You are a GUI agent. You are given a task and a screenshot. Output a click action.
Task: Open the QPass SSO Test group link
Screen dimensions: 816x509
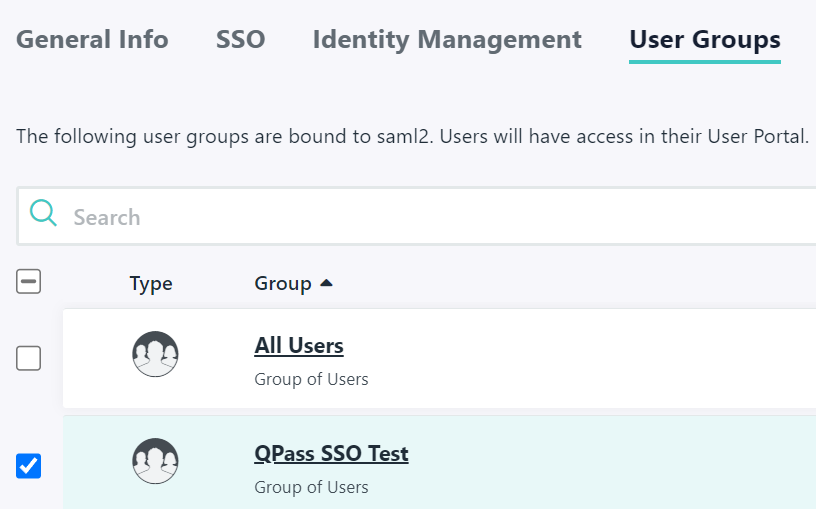(x=331, y=453)
